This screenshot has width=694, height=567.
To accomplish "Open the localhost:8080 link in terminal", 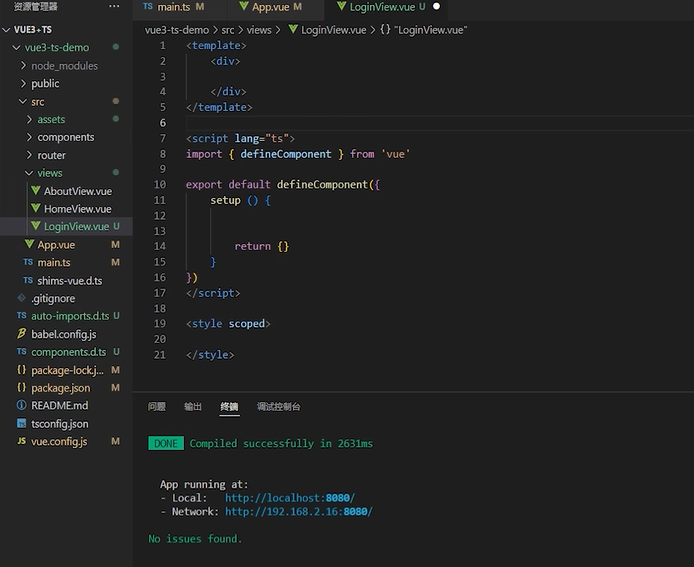I will 290,498.
